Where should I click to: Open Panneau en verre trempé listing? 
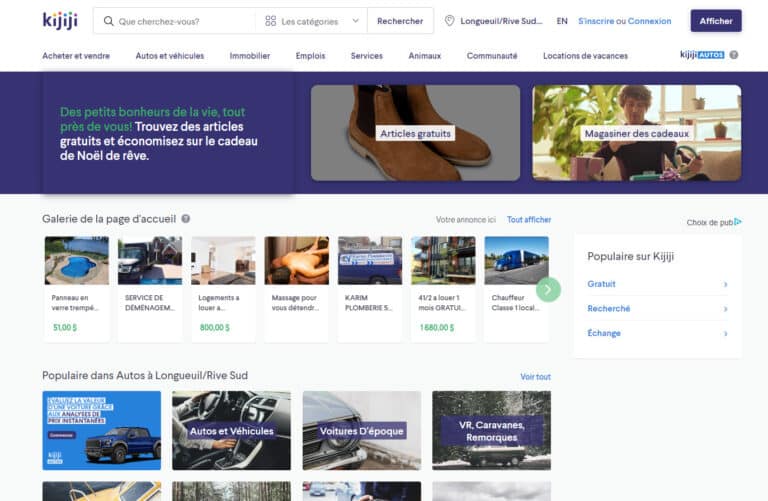coord(76,289)
